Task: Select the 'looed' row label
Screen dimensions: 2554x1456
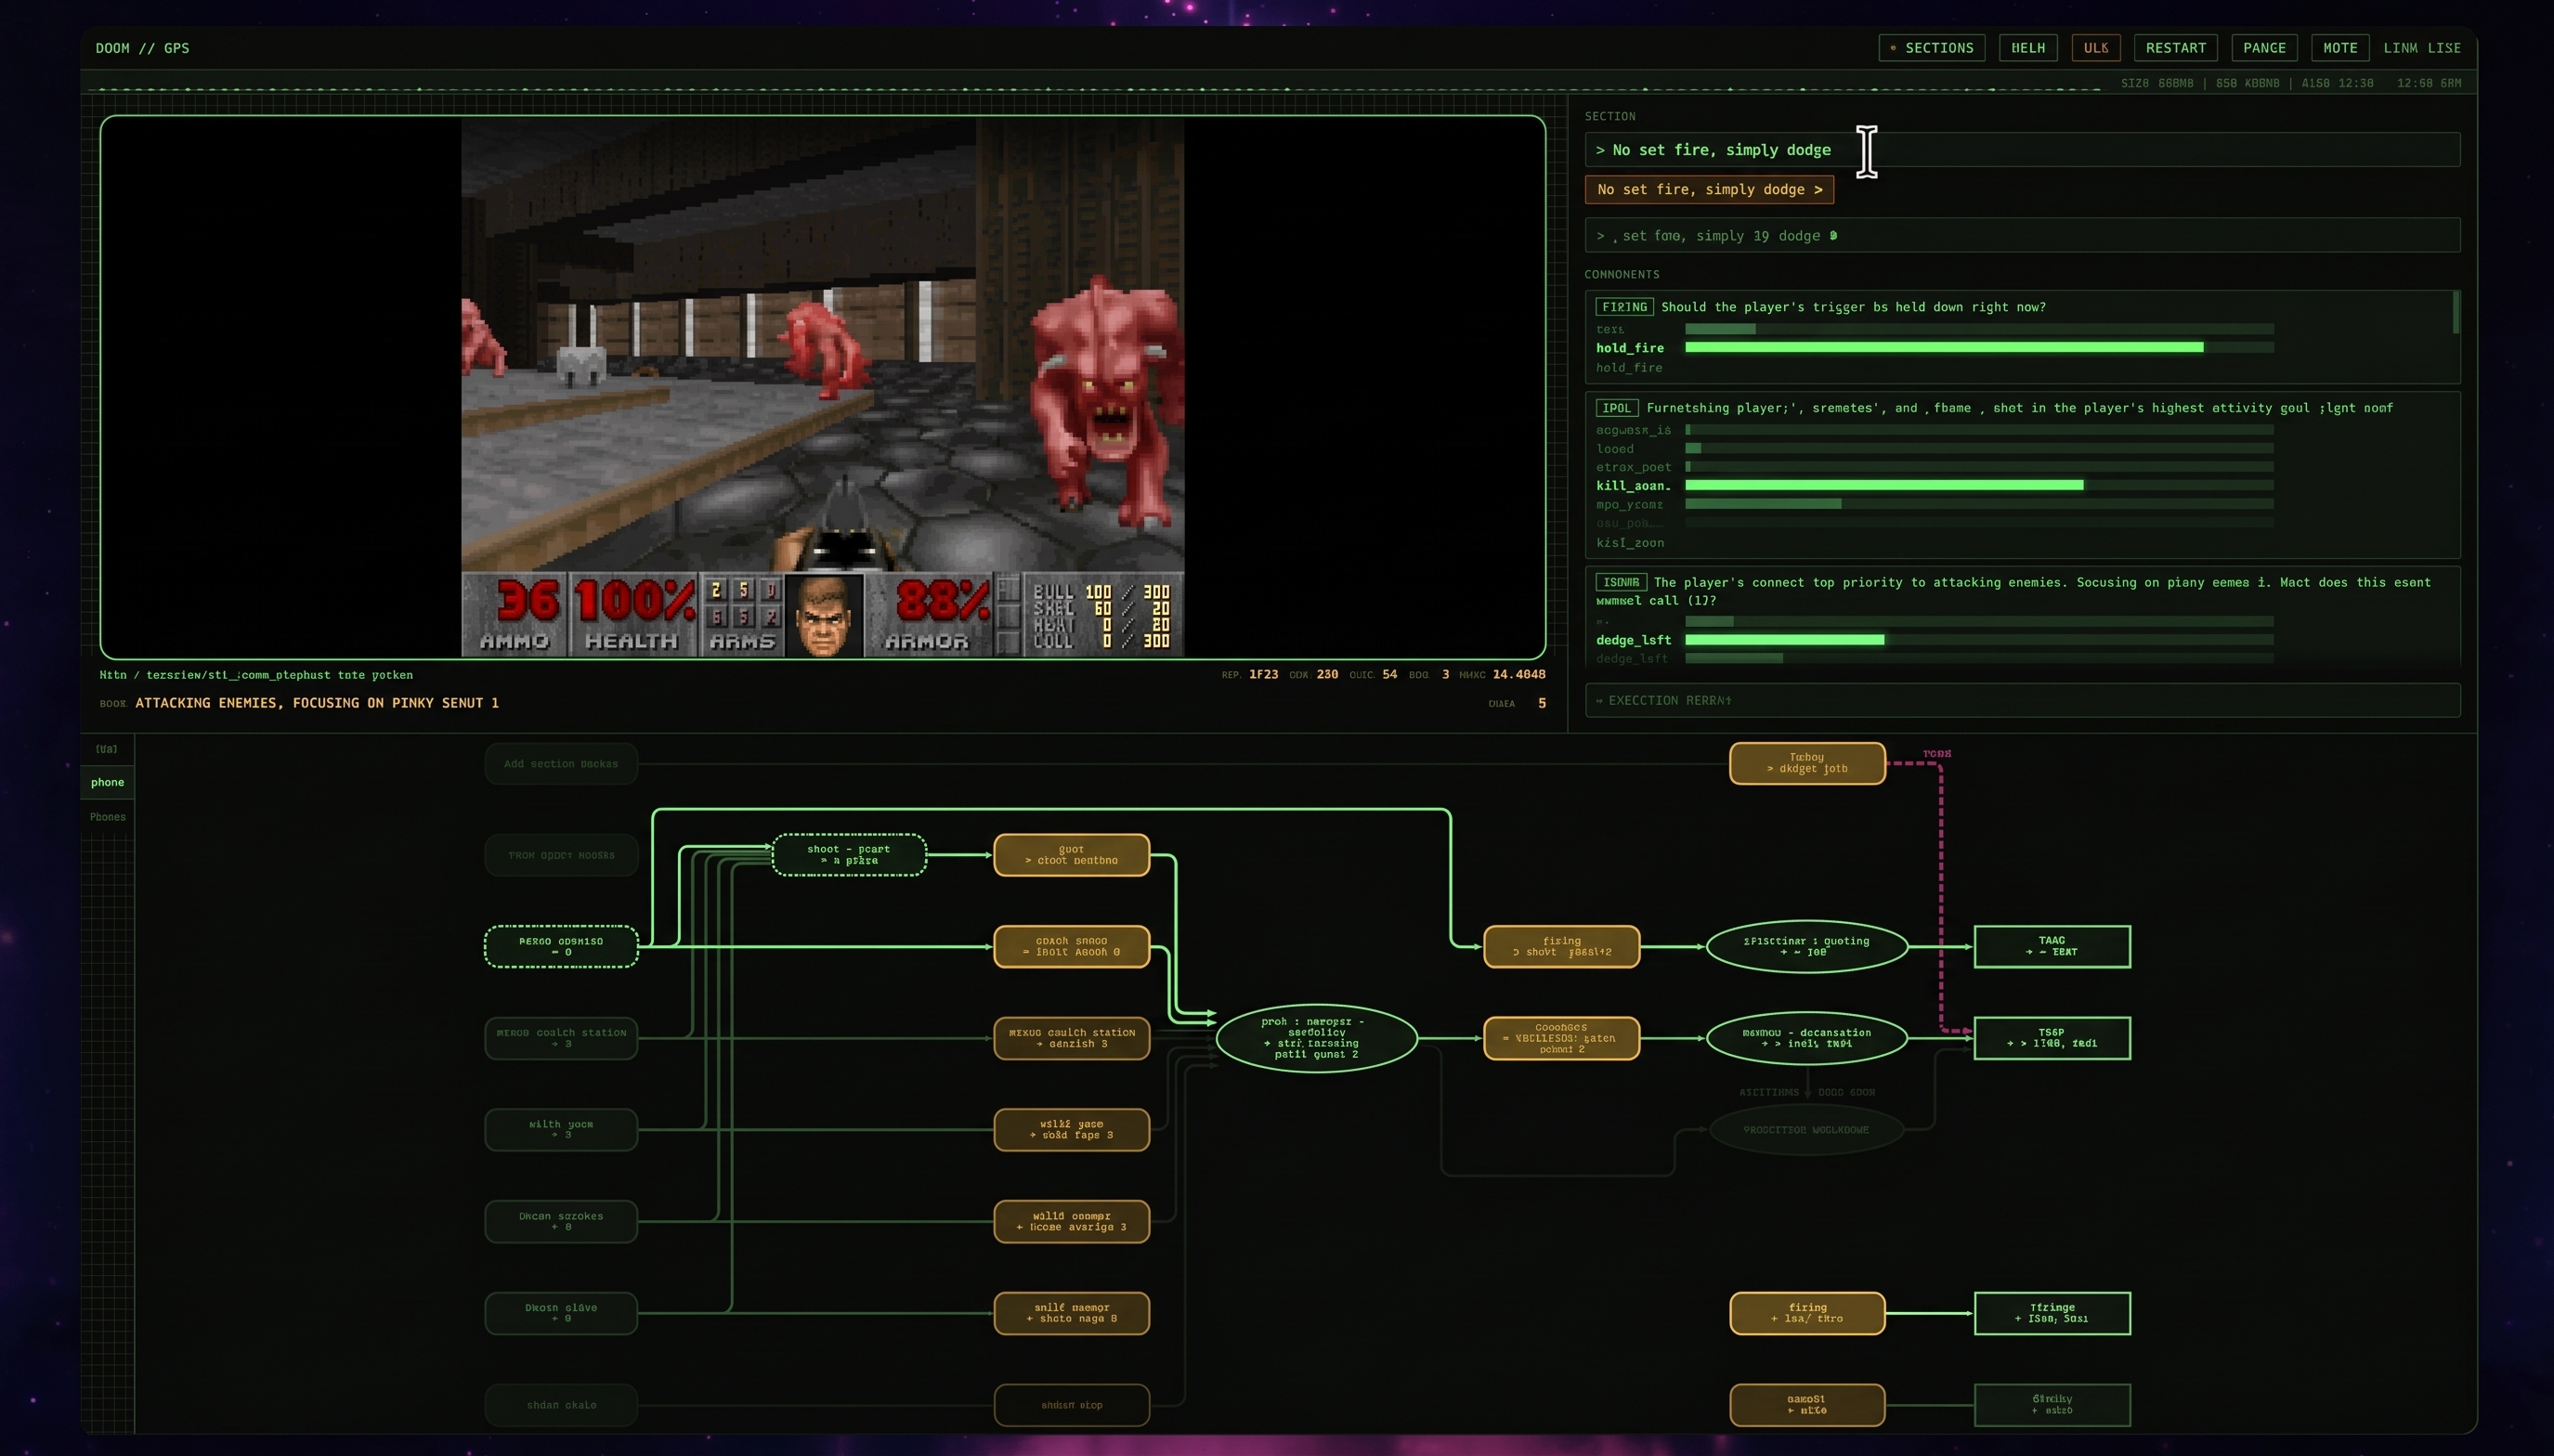Action: tap(1615, 449)
